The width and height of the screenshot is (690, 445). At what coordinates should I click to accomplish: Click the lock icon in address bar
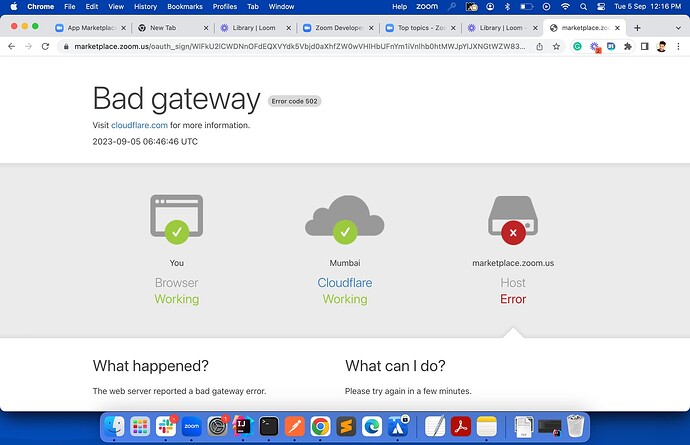point(66,46)
